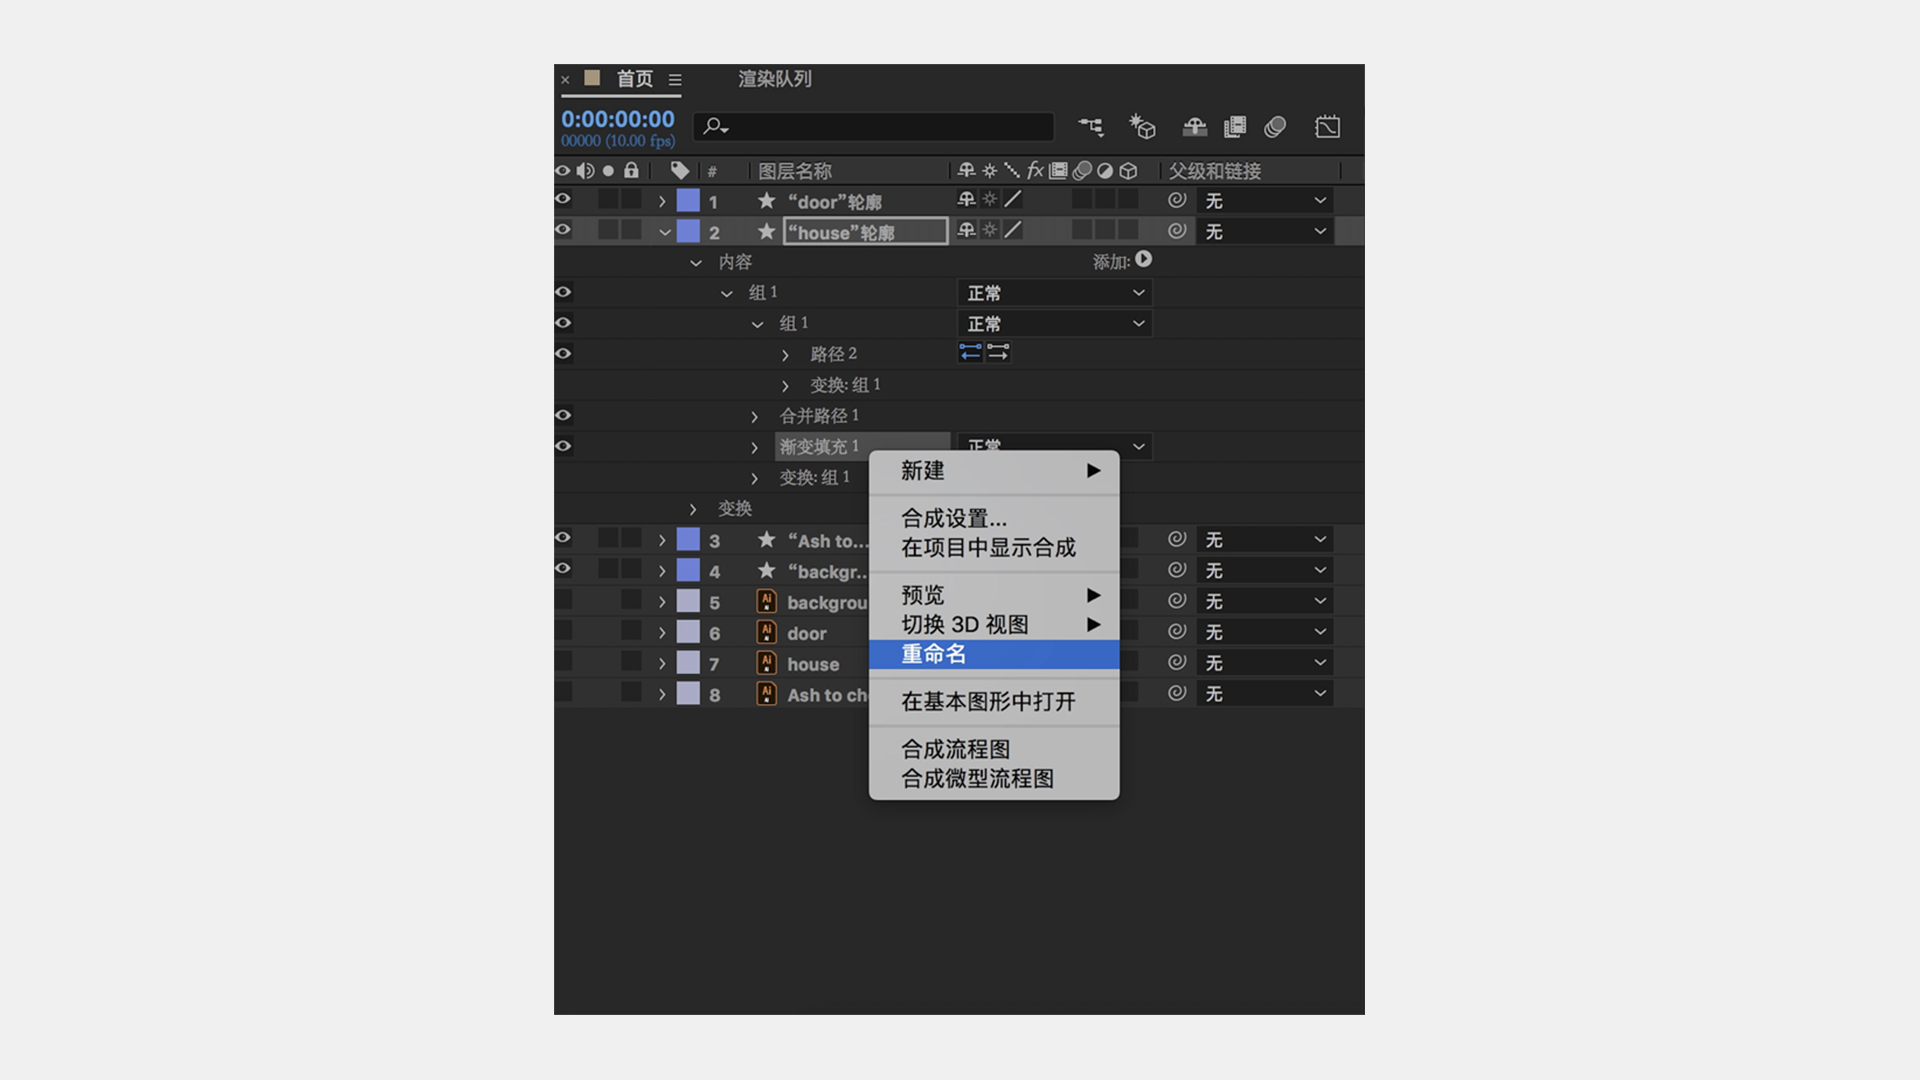Click the current time display 0:00:00:00
Viewport: 1920px width, 1080px height.
pyautogui.click(x=617, y=118)
